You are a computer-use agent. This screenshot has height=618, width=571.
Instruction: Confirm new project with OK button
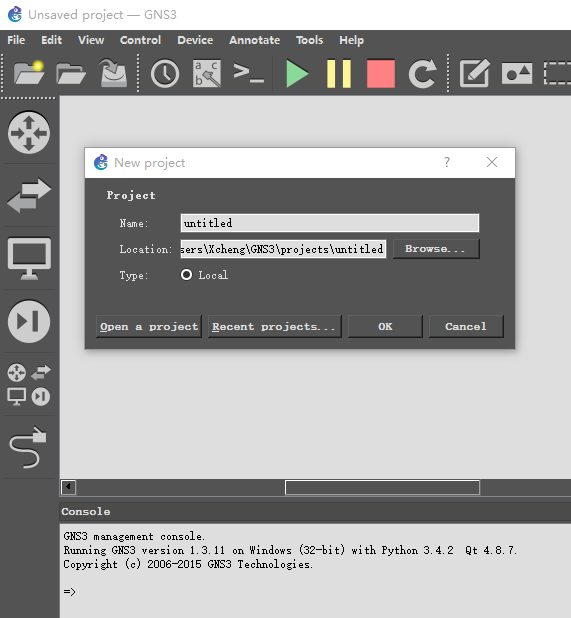tap(385, 327)
